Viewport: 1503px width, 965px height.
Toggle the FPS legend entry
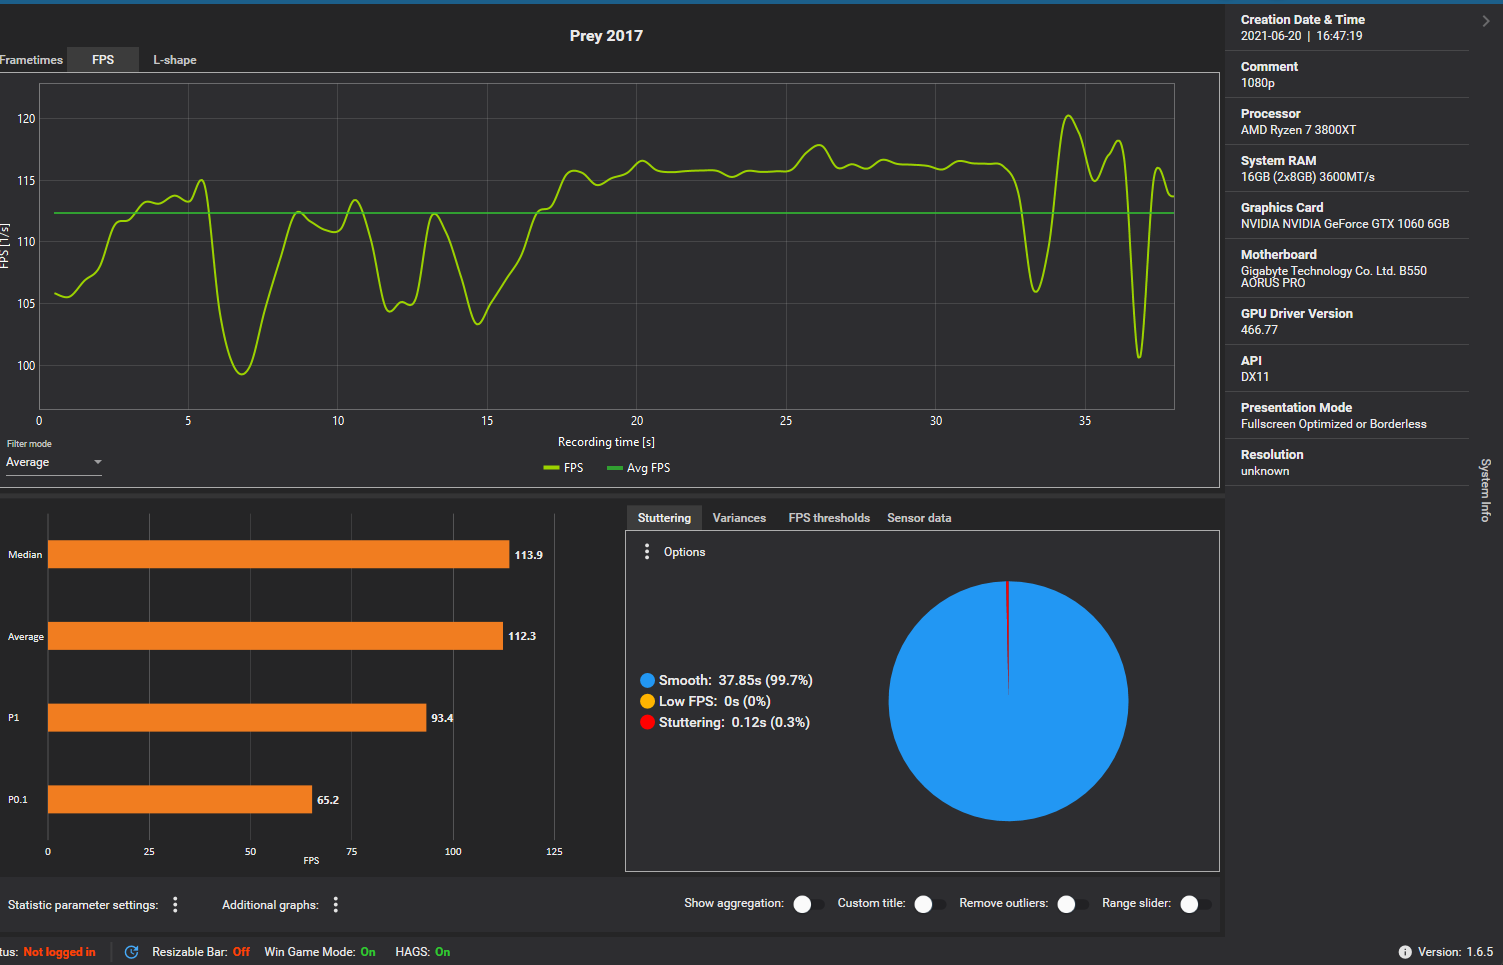click(x=563, y=468)
